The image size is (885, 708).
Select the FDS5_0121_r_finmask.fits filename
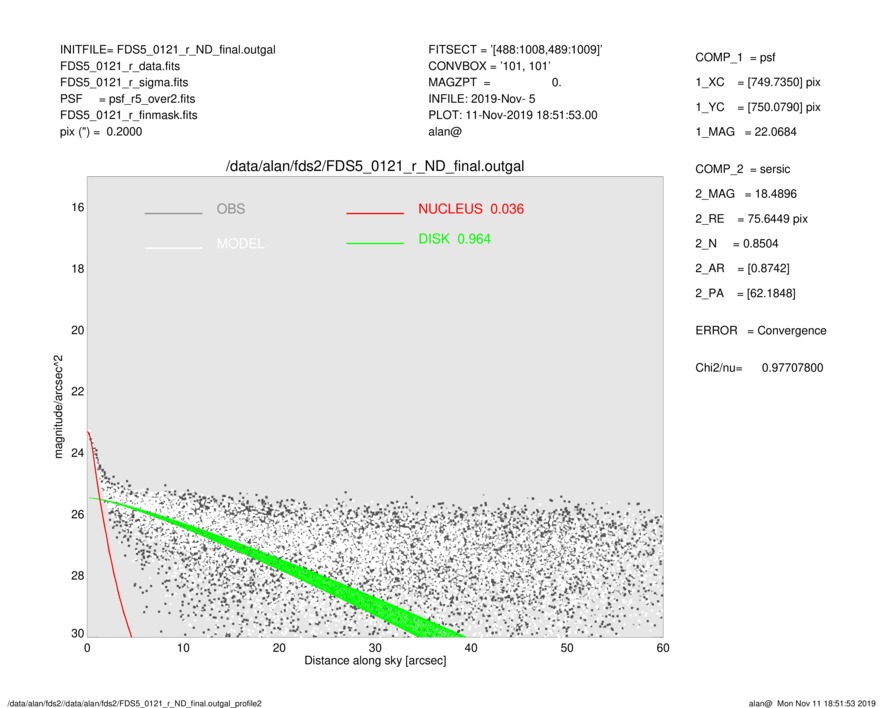(129, 115)
